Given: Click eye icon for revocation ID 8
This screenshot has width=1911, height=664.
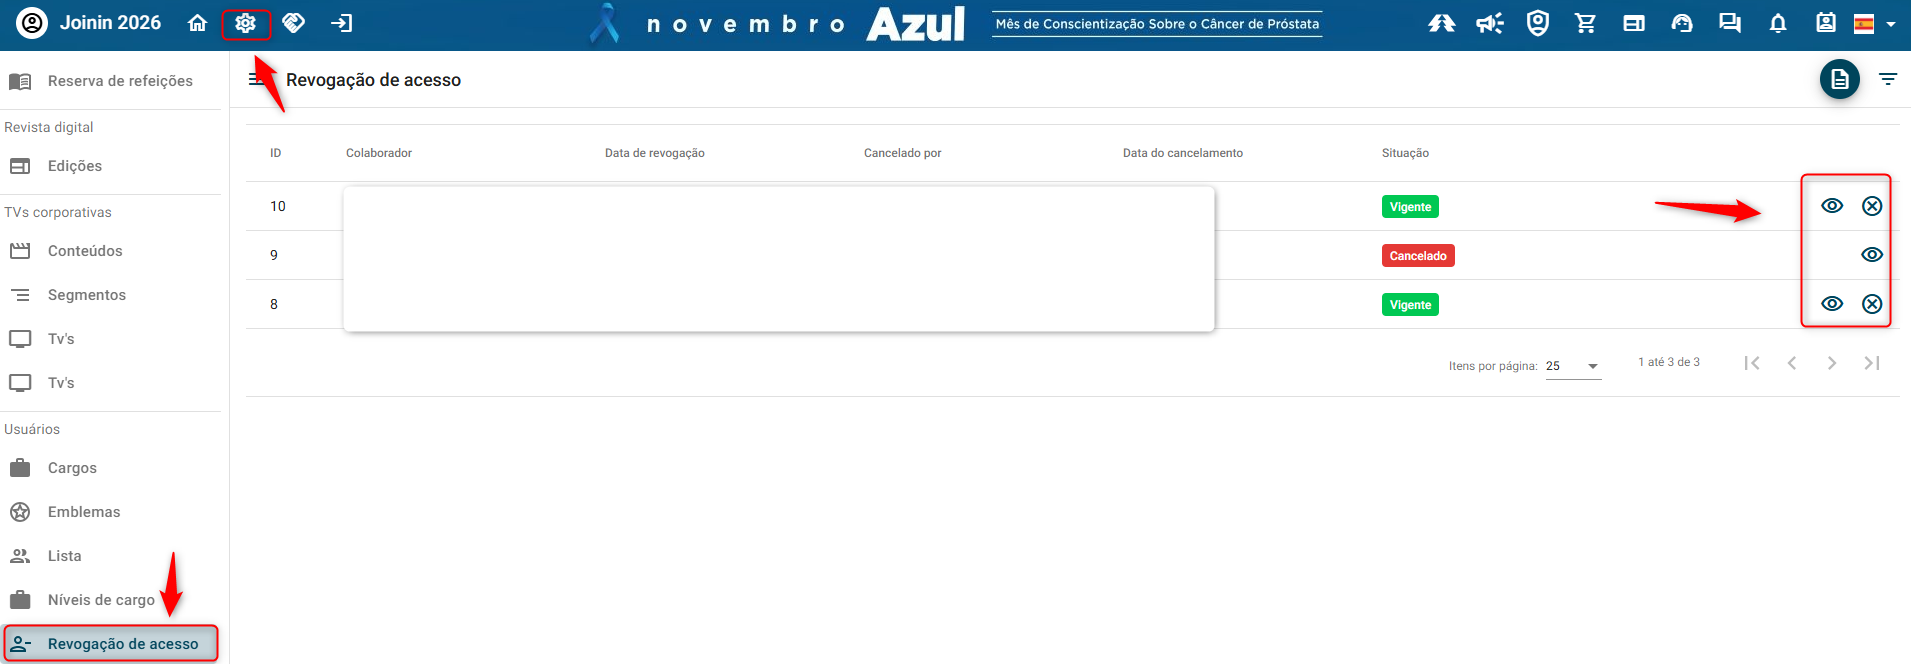Looking at the screenshot, I should (1831, 304).
